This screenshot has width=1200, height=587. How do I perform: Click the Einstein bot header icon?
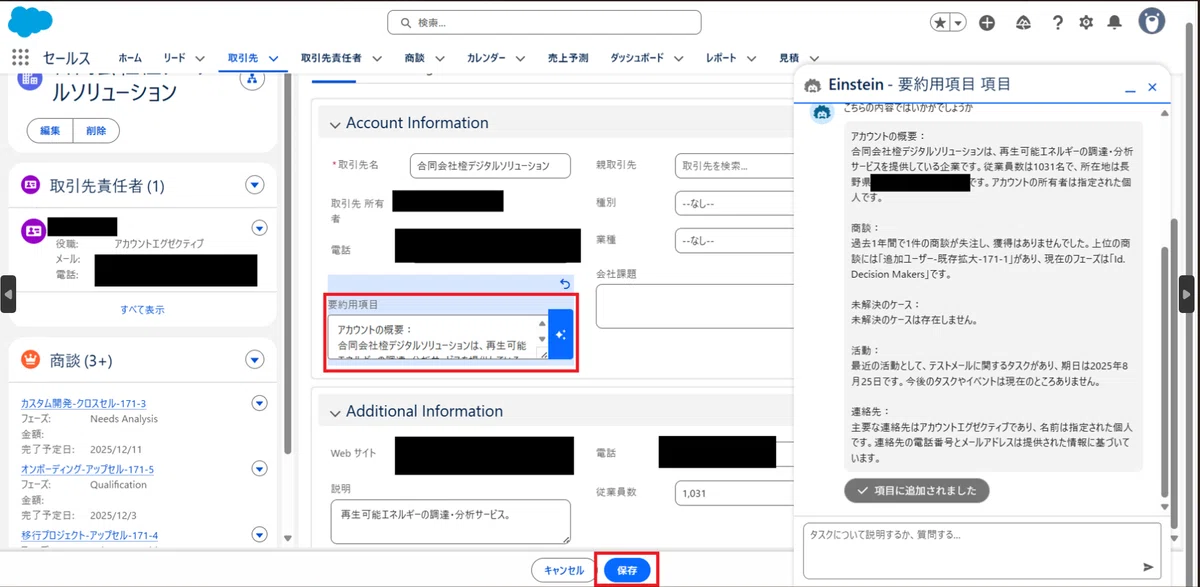click(x=813, y=85)
